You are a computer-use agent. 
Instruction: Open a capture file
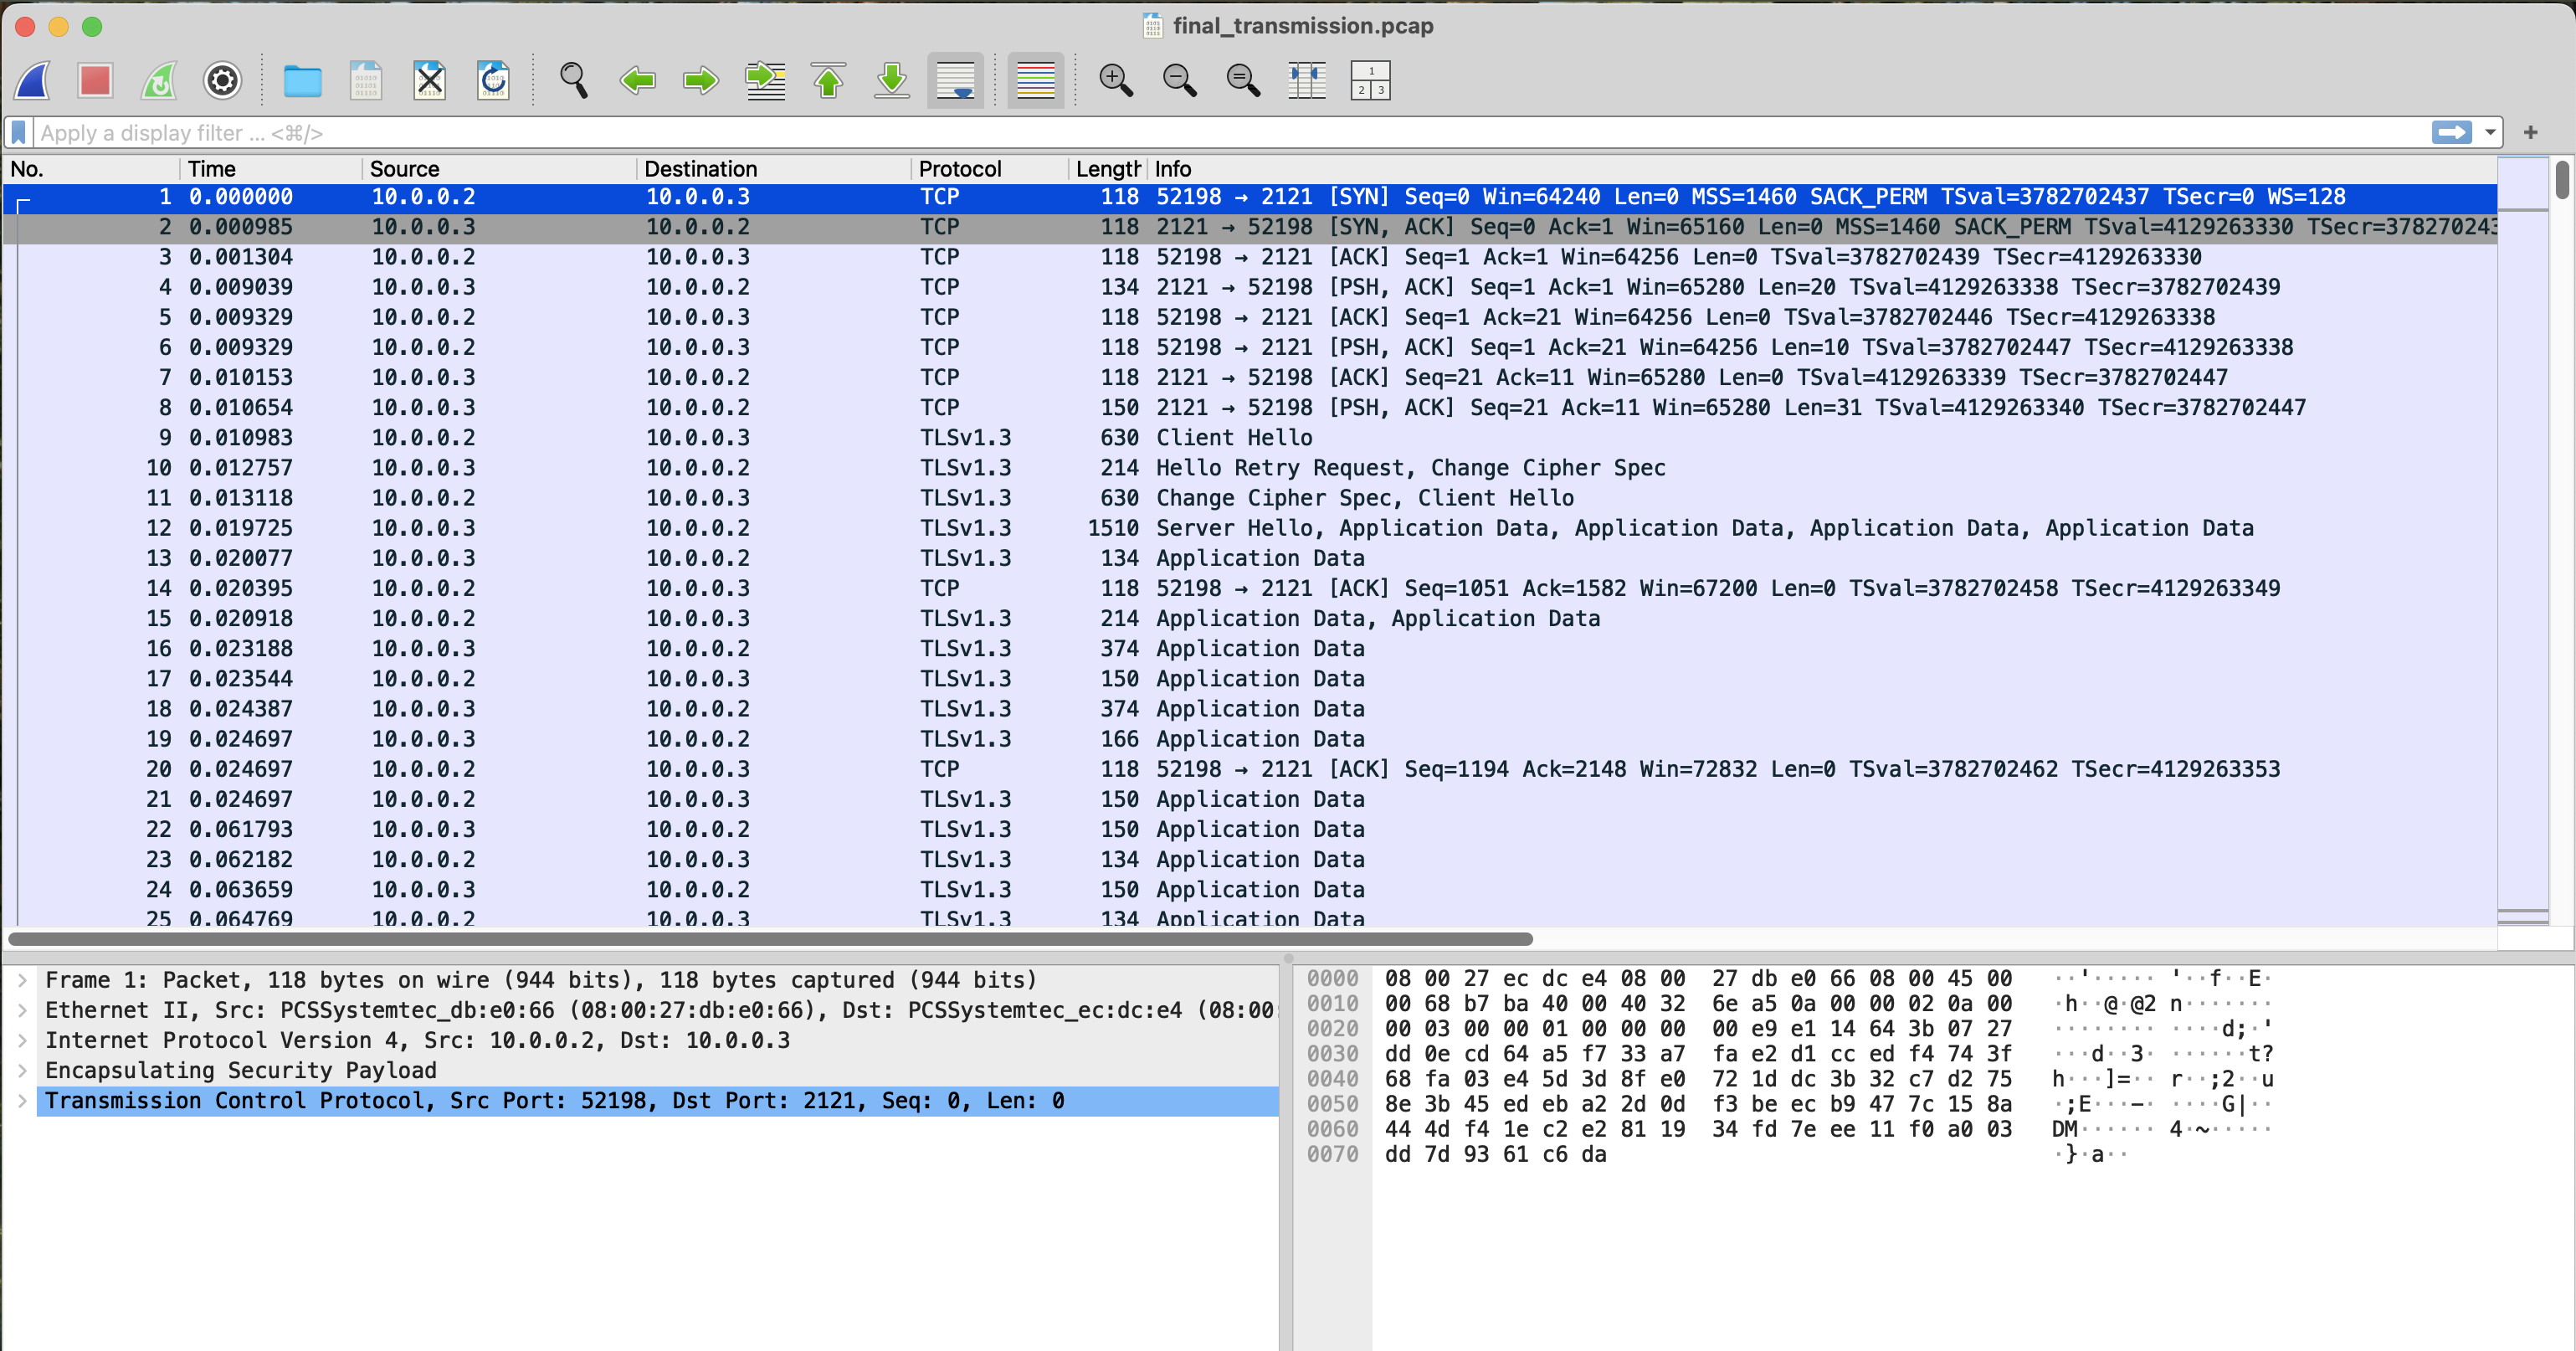tap(302, 80)
